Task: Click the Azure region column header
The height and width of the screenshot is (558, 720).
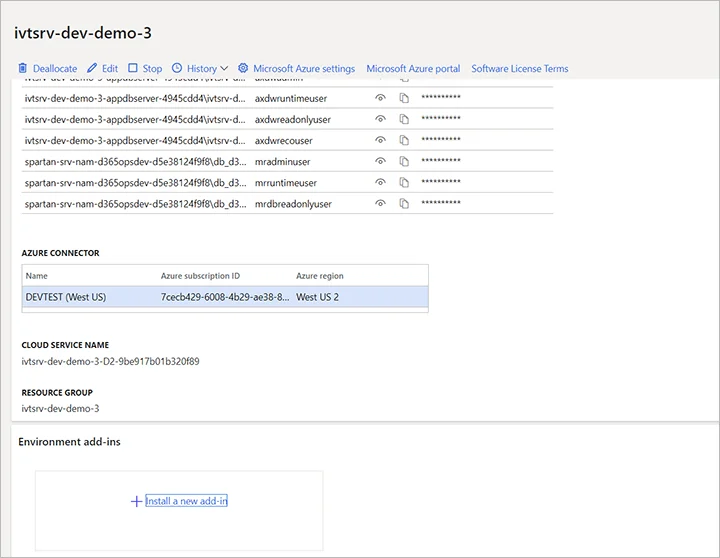Action: tap(320, 276)
